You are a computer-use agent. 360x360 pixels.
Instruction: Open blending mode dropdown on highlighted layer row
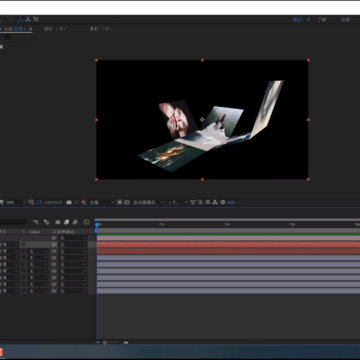pos(9,244)
